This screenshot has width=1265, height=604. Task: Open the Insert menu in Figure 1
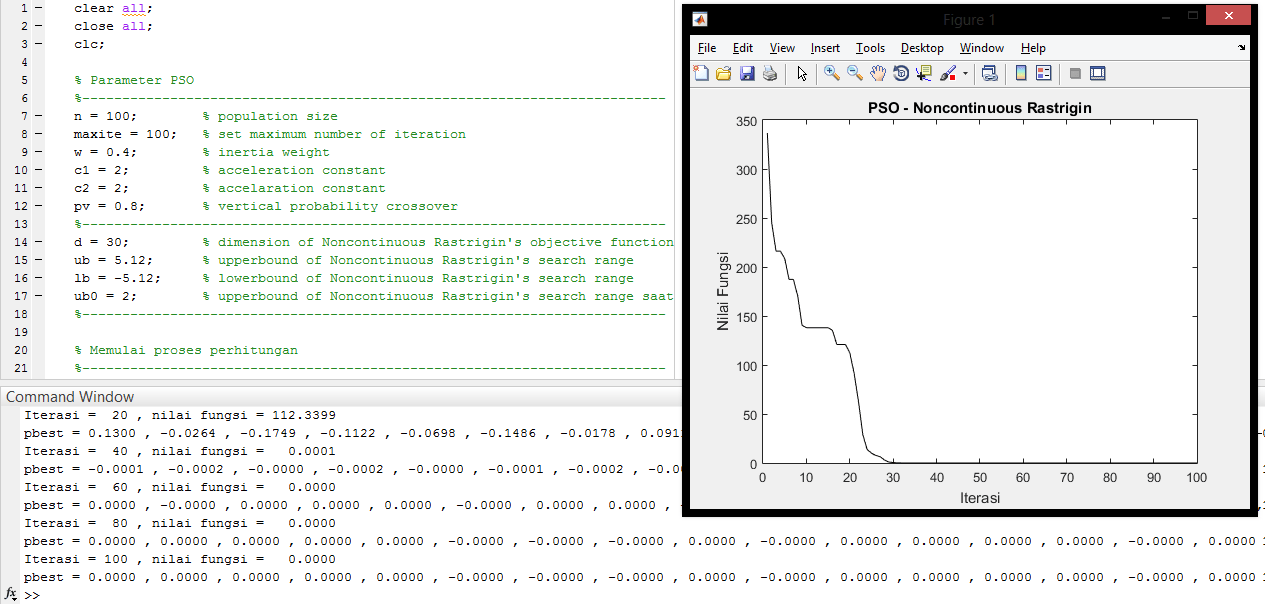825,48
